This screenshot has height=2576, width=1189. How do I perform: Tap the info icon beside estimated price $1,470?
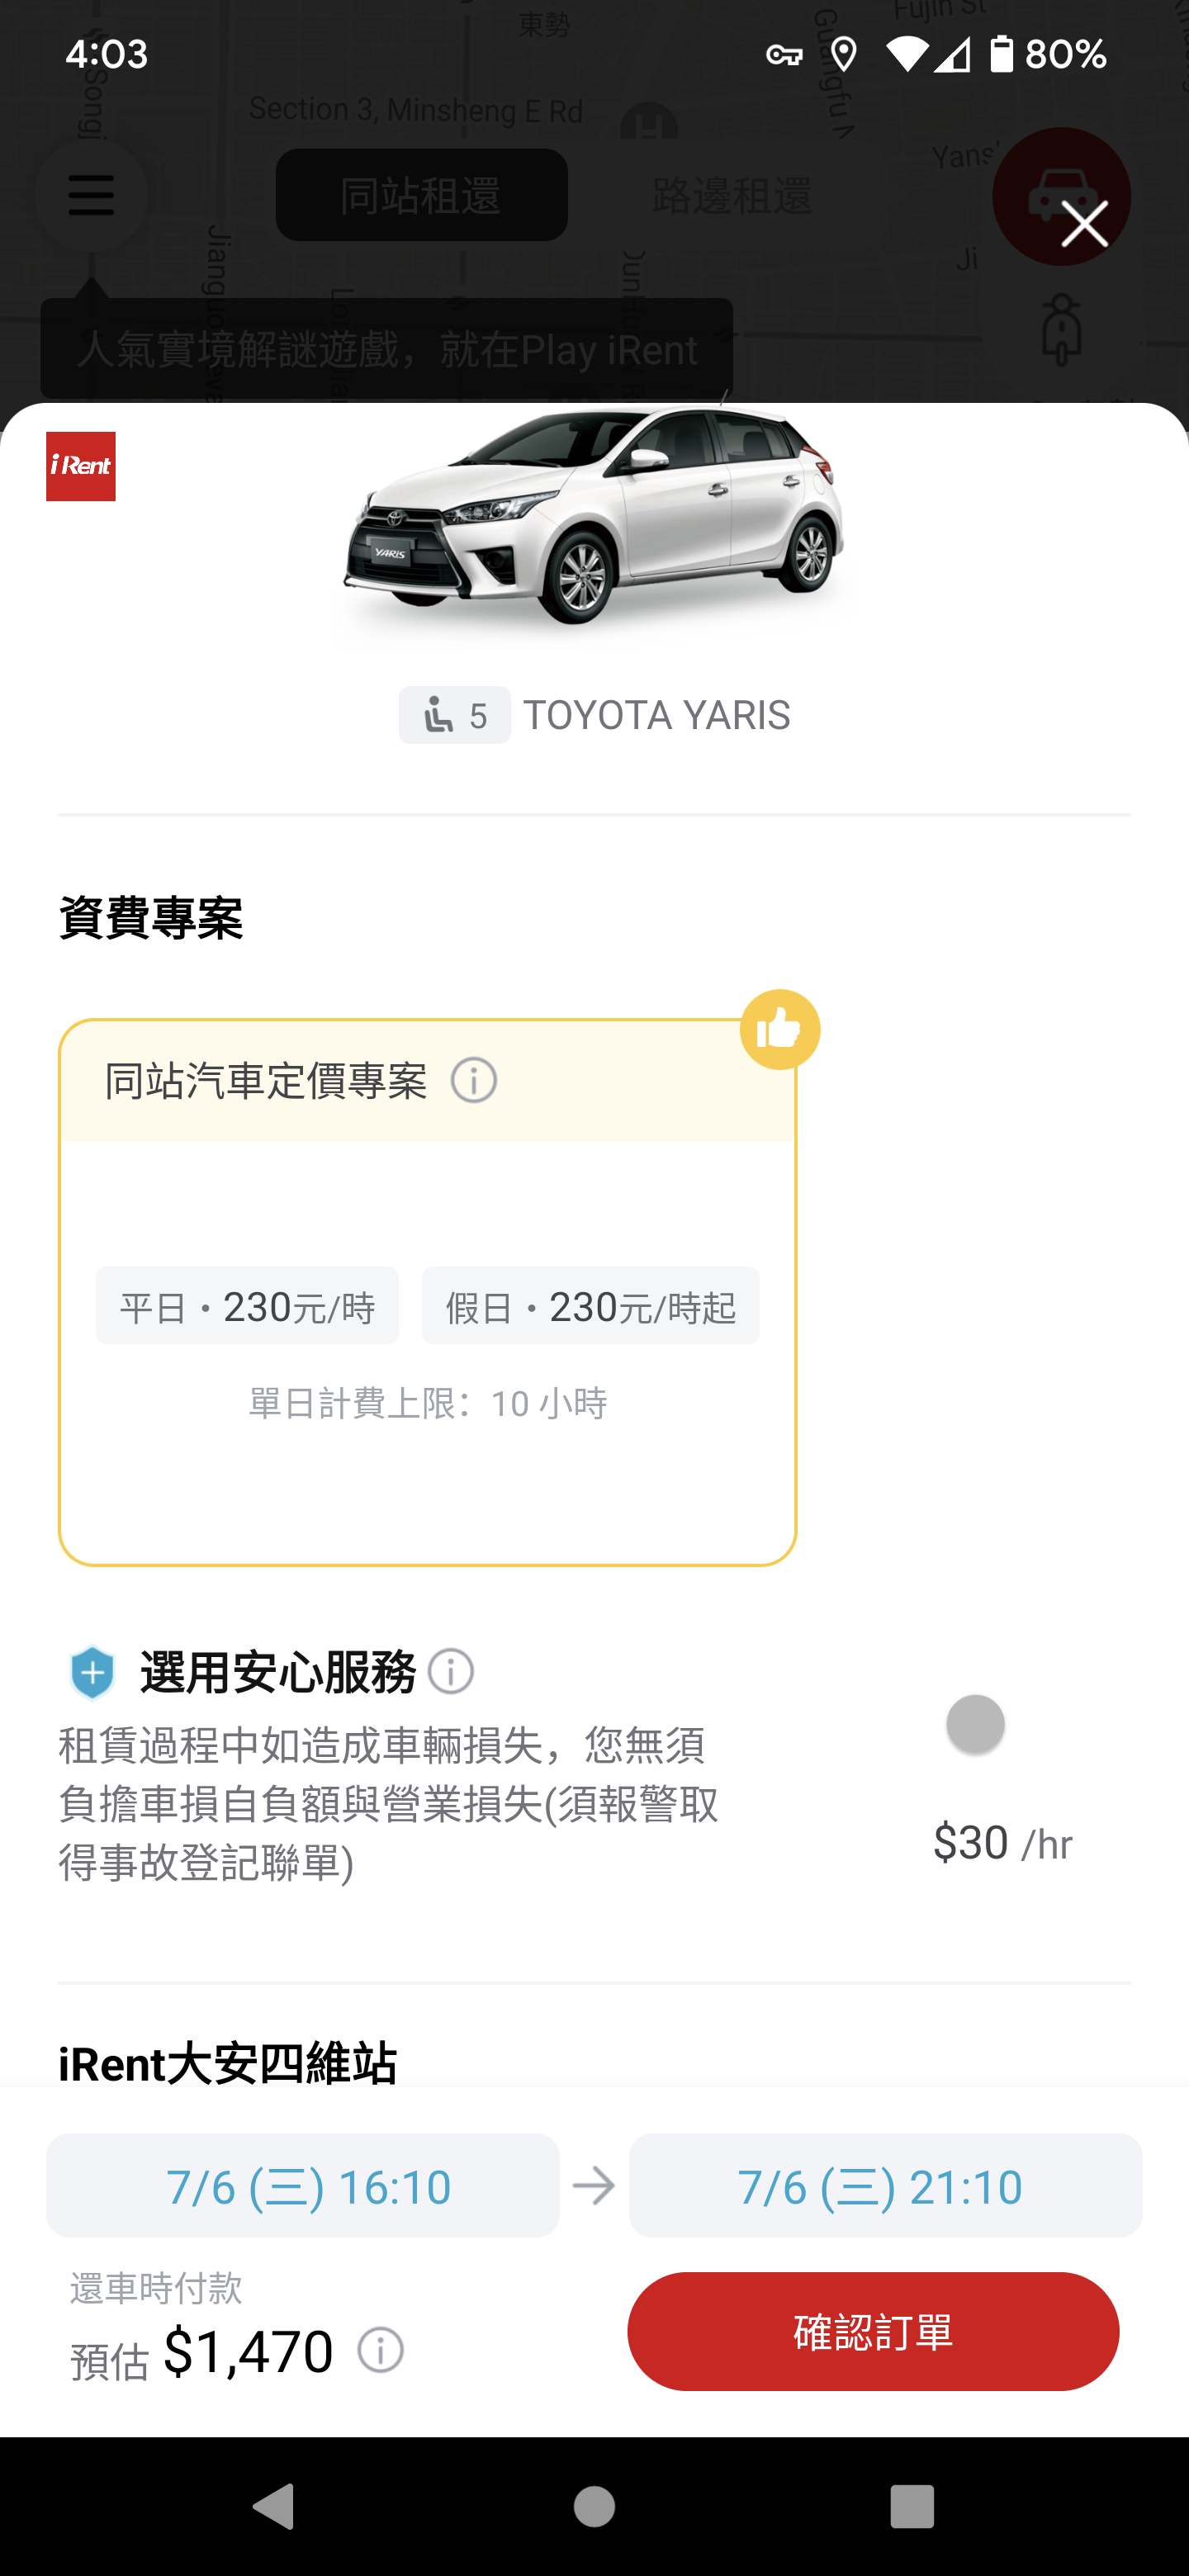pyautogui.click(x=381, y=2349)
